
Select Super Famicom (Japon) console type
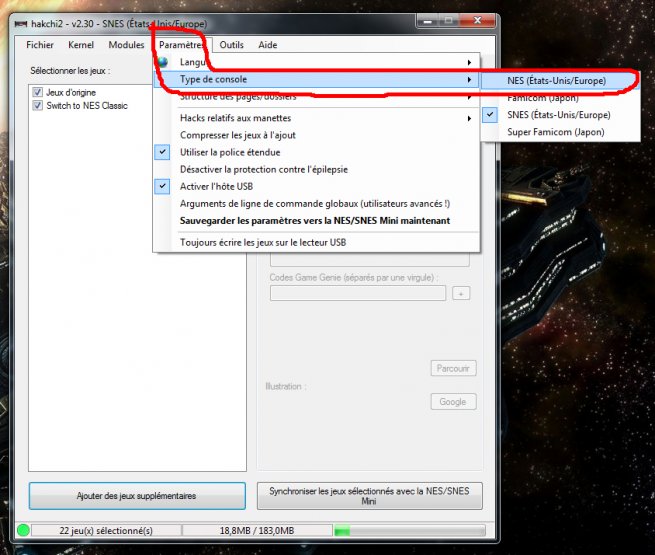pyautogui.click(x=561, y=132)
